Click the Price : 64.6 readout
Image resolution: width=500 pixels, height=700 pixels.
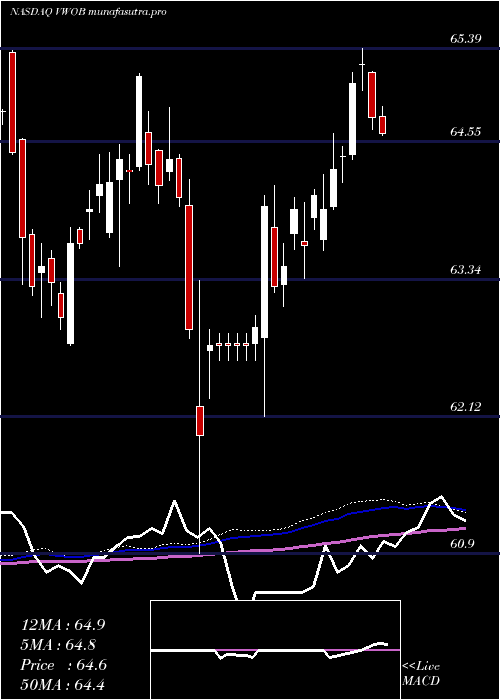(63, 665)
